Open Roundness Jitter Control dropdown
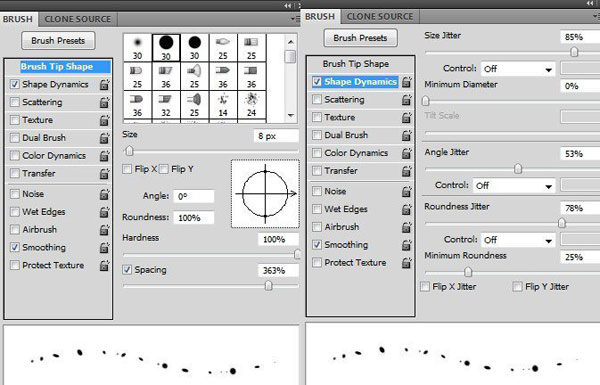The width and height of the screenshot is (600, 385). [x=518, y=240]
